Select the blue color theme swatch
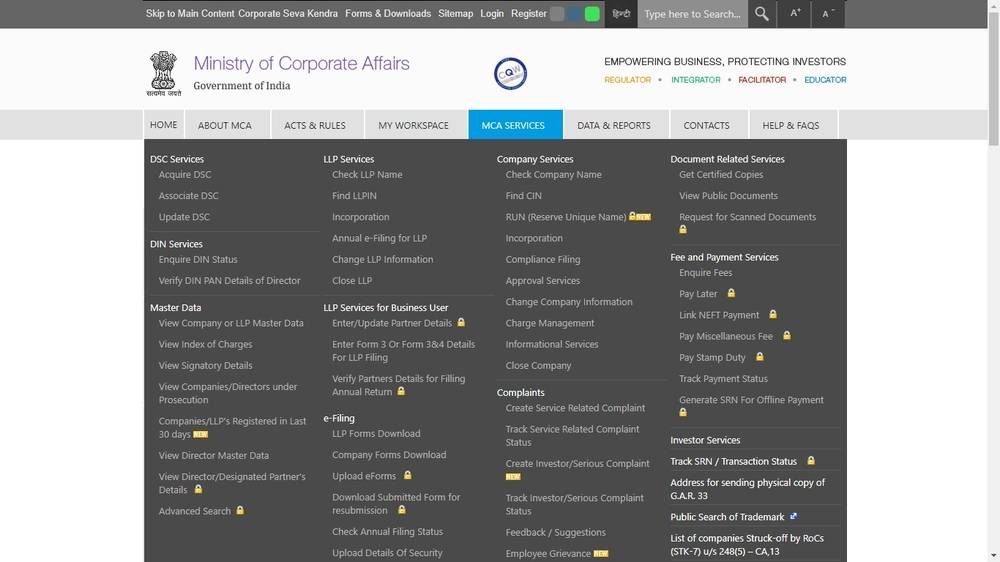 [x=574, y=14]
